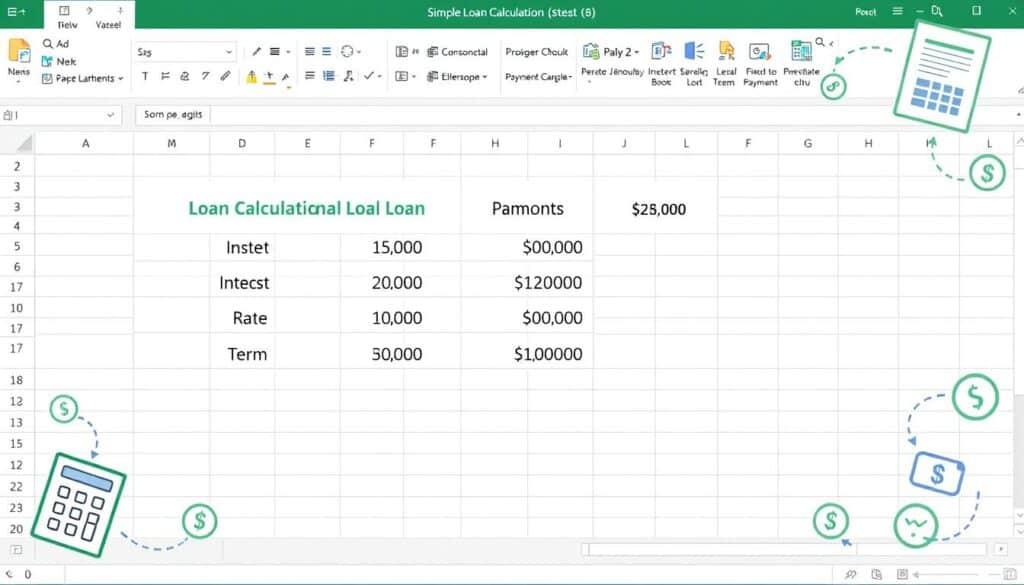This screenshot has width=1024, height=585.
Task: Click the horizontal scrollbar right arrow
Action: point(1000,549)
